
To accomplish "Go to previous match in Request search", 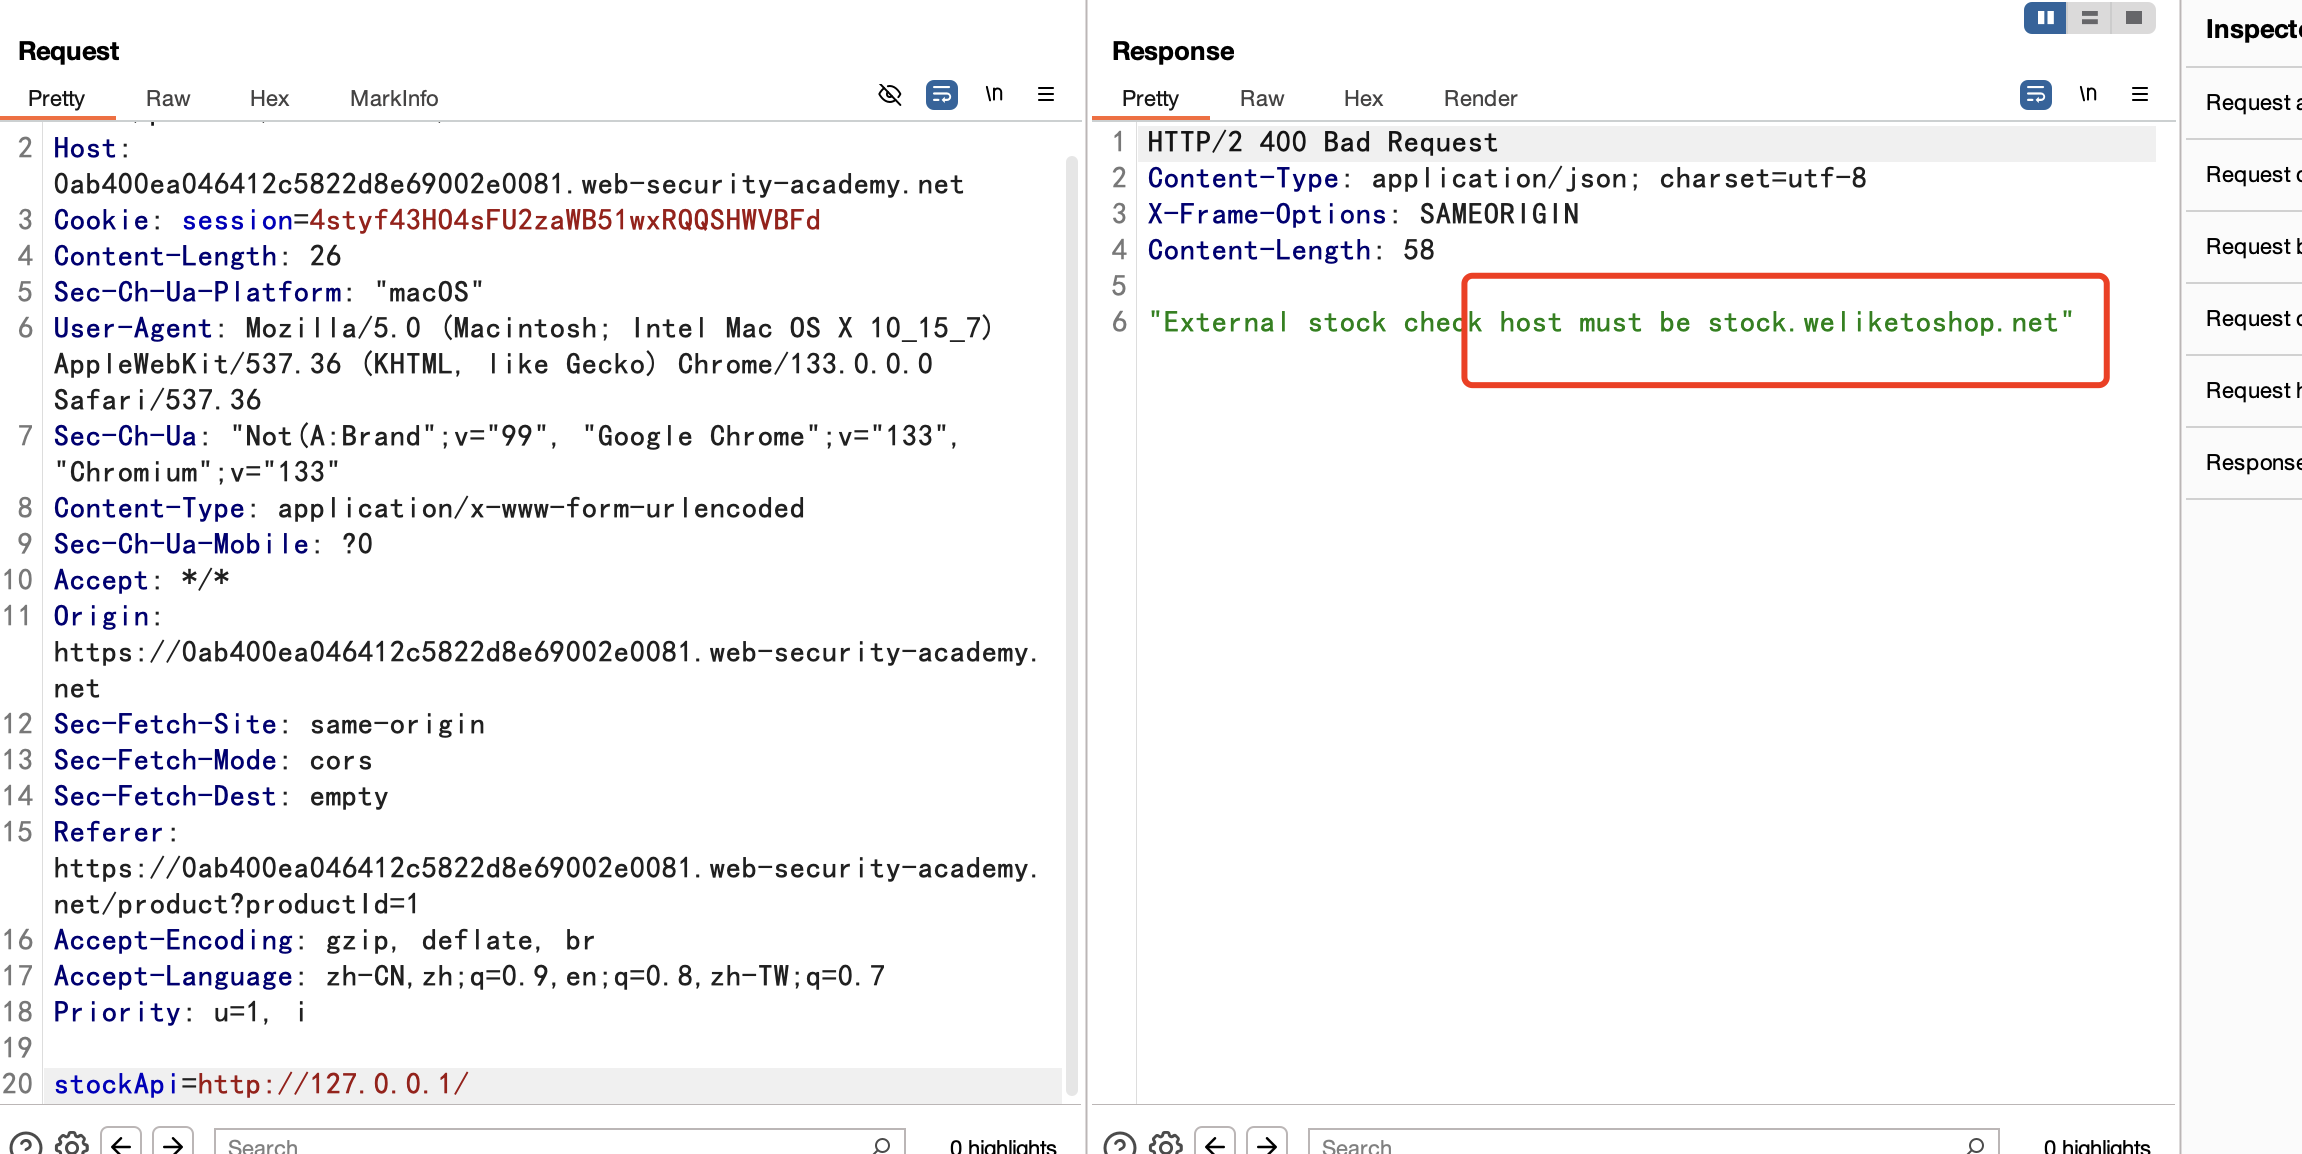I will (x=121, y=1143).
